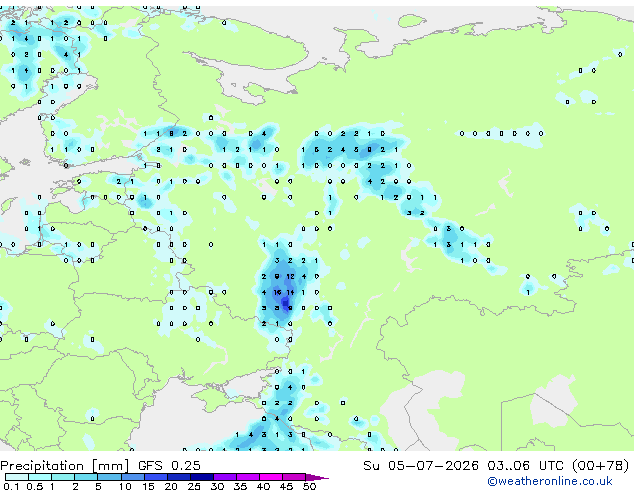634x490 pixels.
Task: Click the "(00+78)" forecast offset text
Action: (x=600, y=466)
